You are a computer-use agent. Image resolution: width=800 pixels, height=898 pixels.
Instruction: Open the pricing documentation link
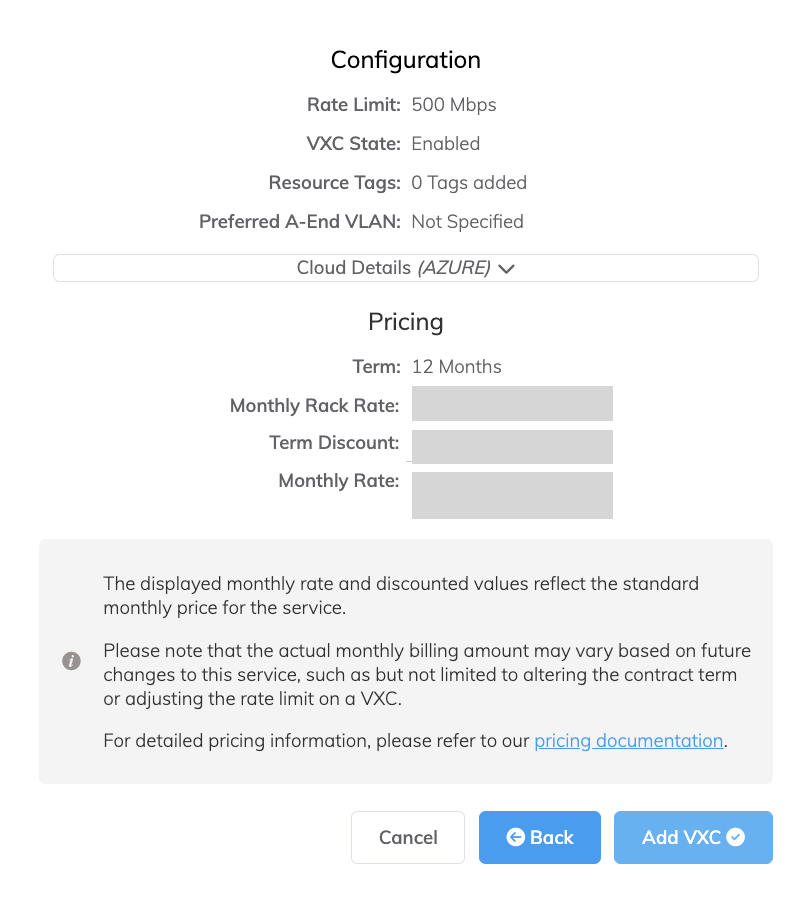point(628,741)
